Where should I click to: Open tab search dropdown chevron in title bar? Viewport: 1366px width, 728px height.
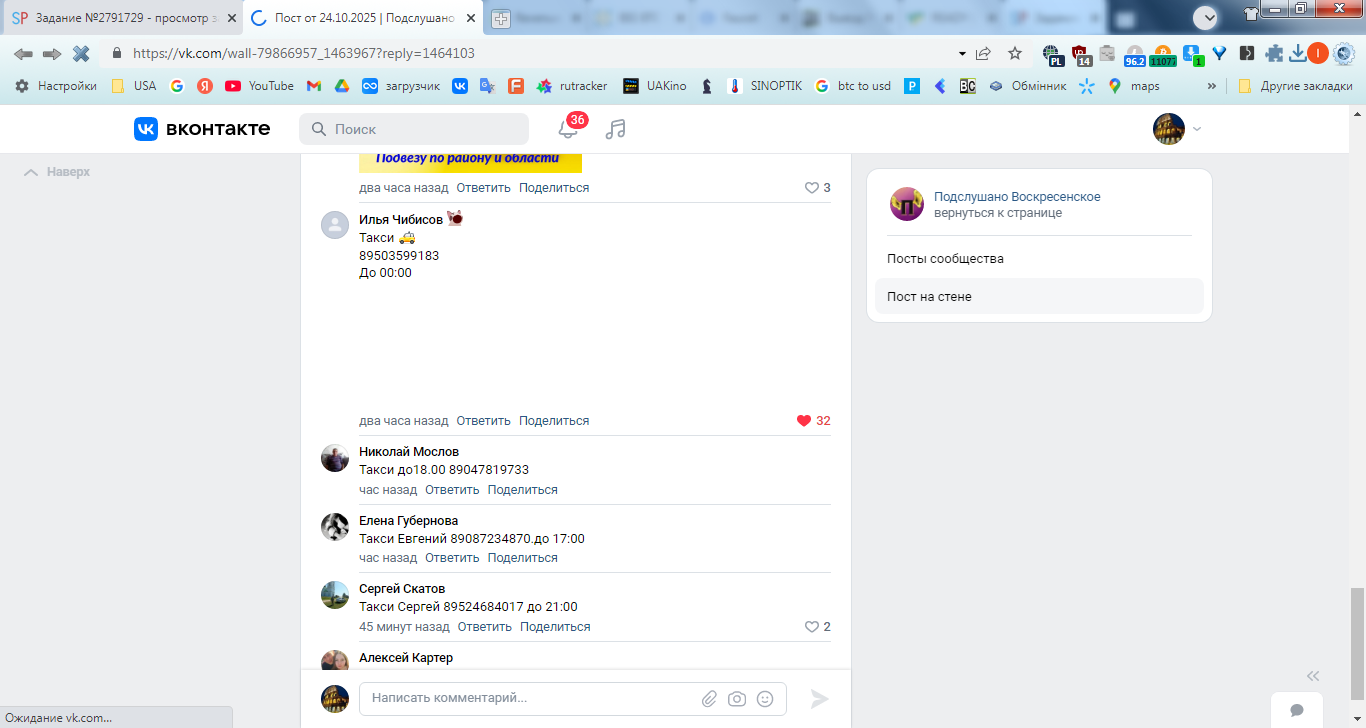(1207, 16)
